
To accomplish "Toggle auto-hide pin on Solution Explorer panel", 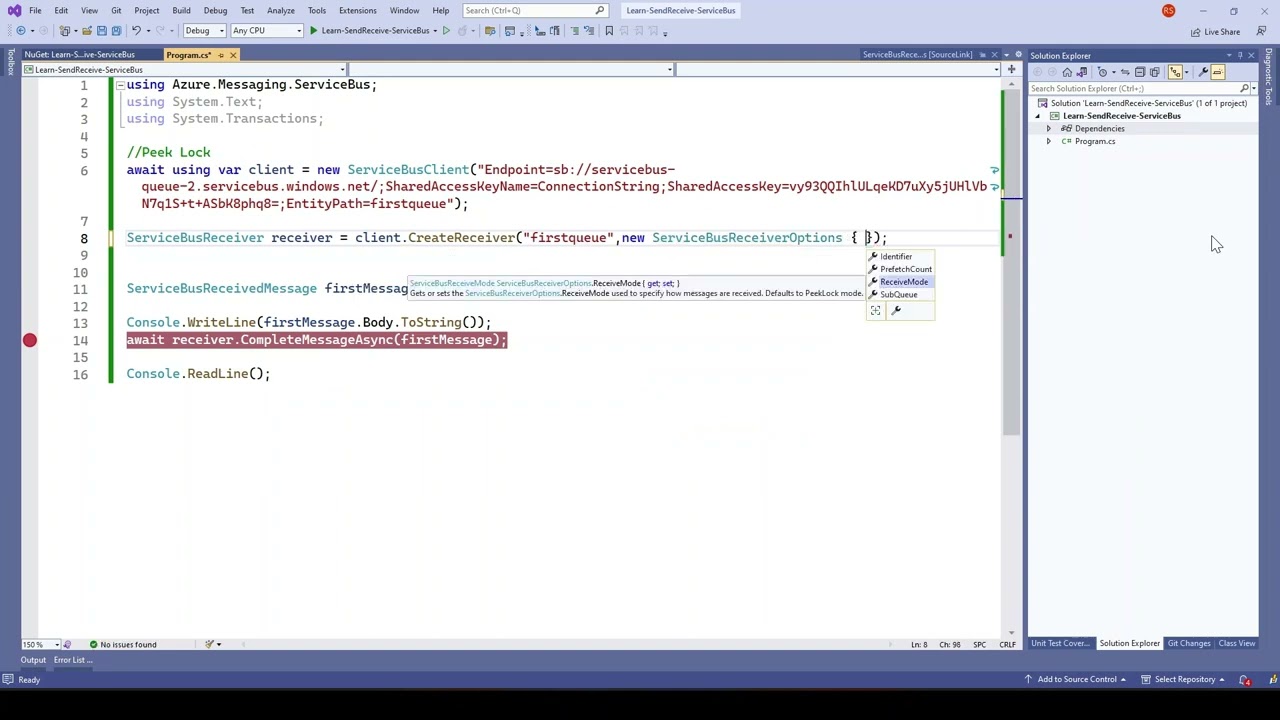I will (1240, 55).
